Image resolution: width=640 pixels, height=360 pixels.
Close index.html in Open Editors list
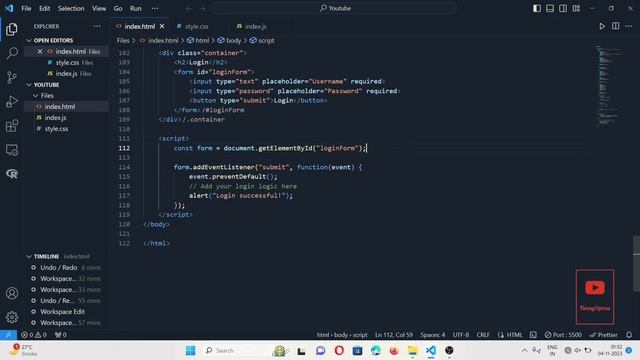pos(40,51)
